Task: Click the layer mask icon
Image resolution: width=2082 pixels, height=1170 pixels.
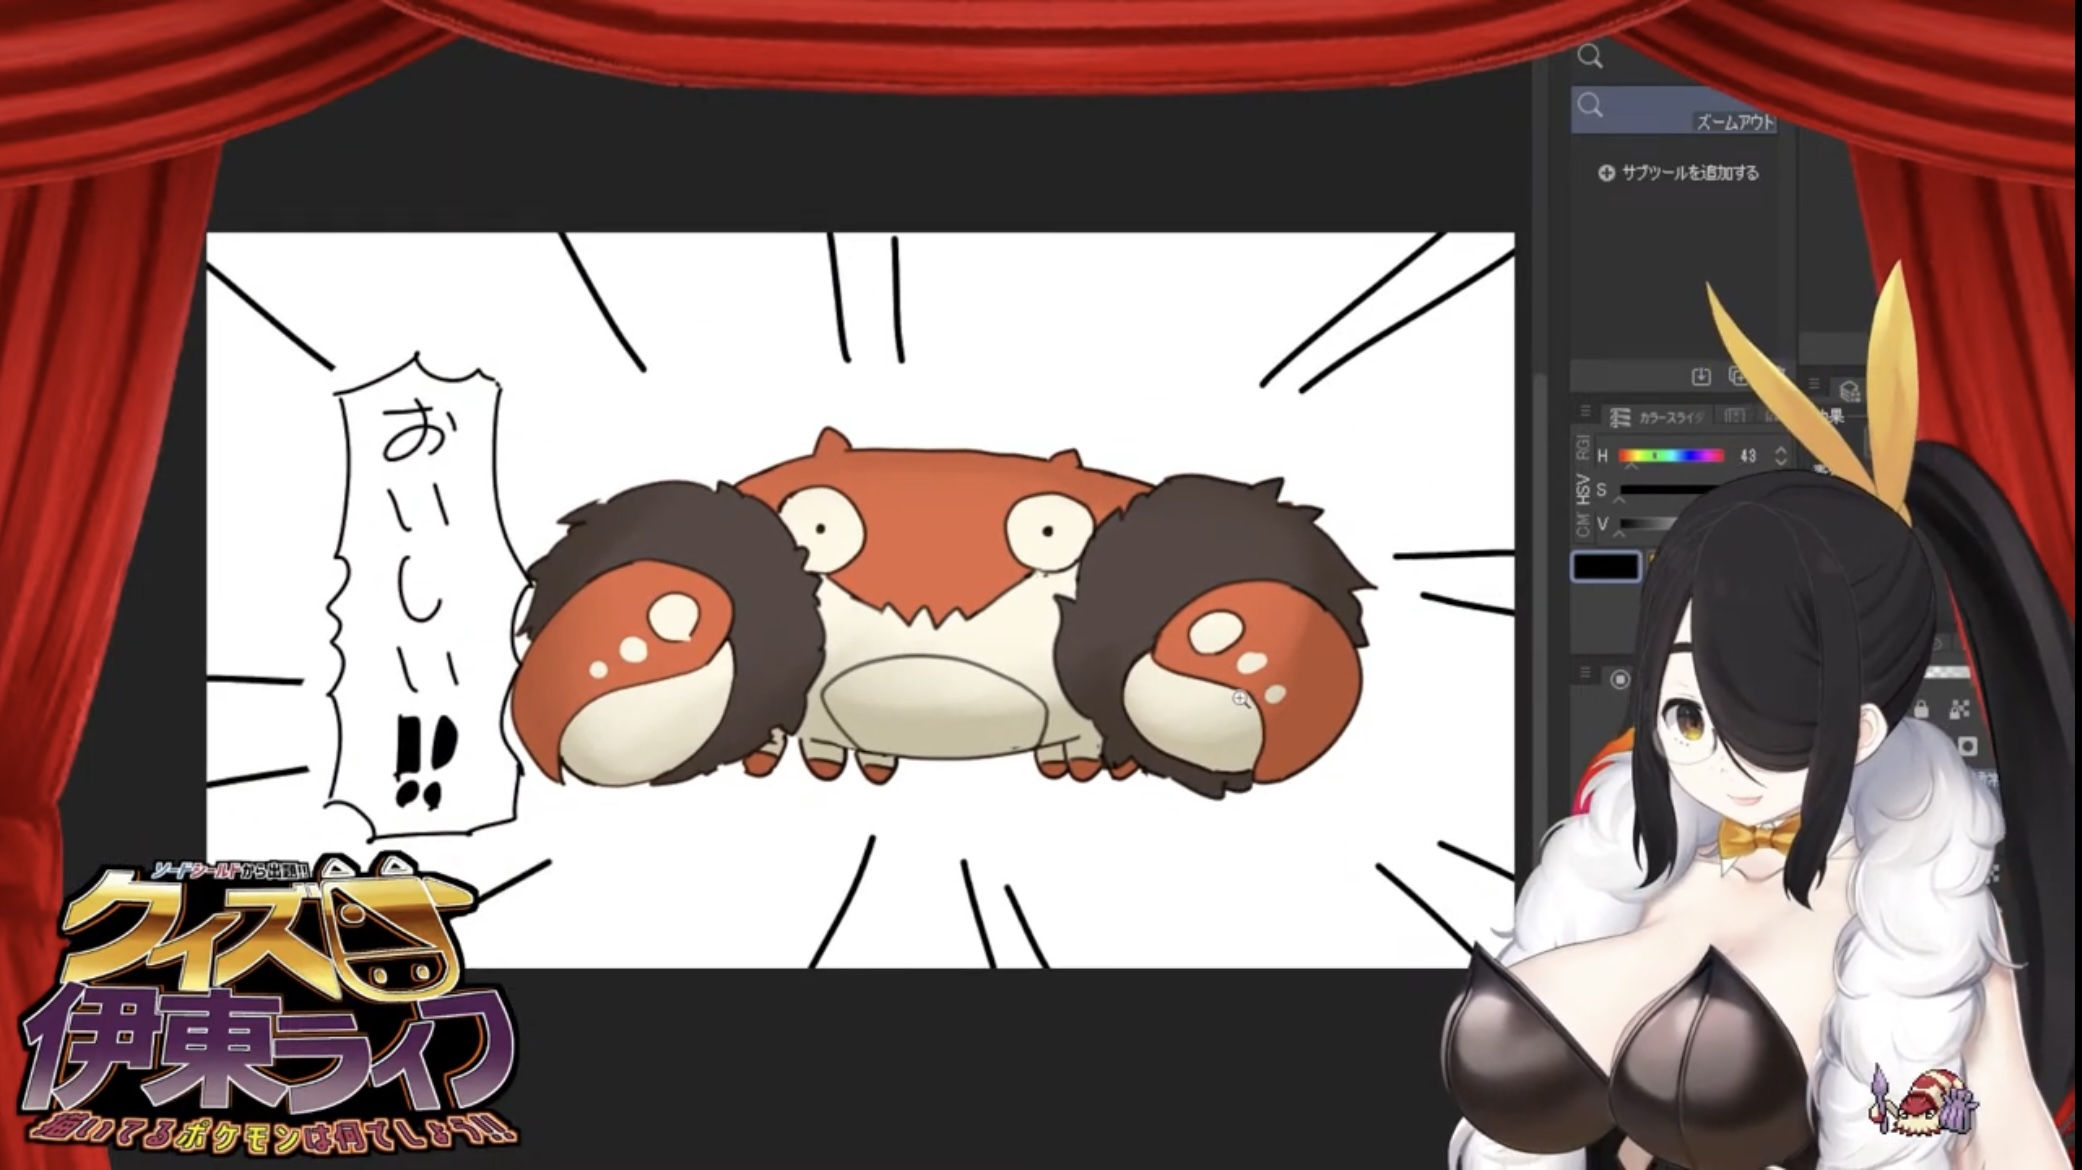Action: point(1967,746)
